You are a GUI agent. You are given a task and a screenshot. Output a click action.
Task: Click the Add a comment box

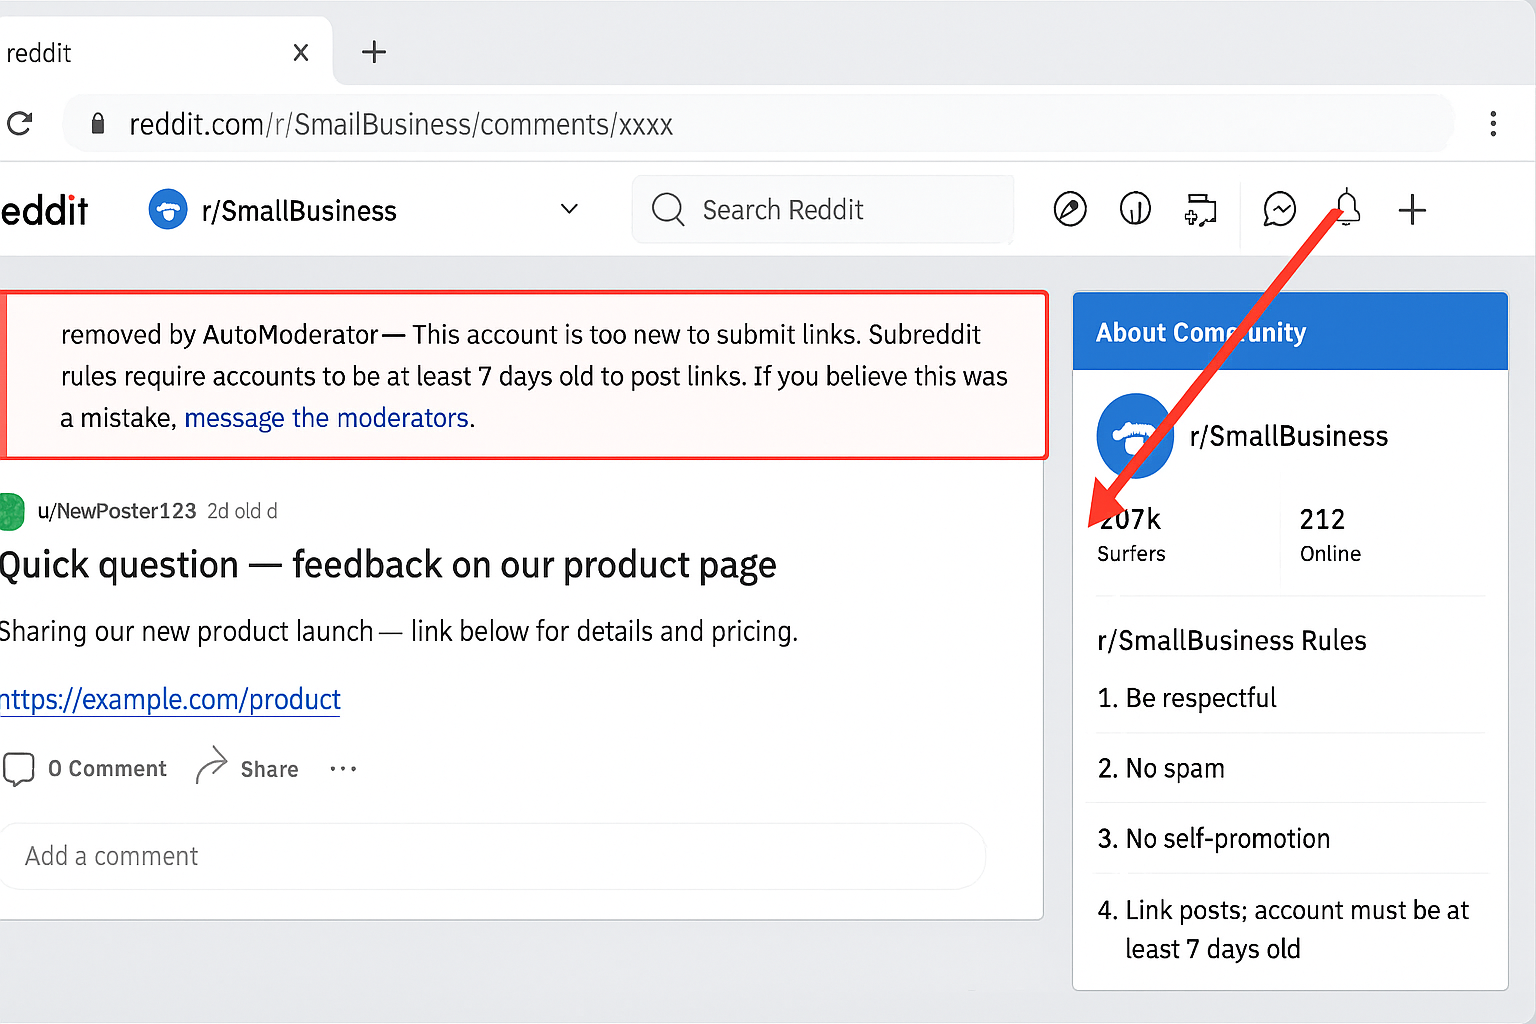(x=492, y=856)
